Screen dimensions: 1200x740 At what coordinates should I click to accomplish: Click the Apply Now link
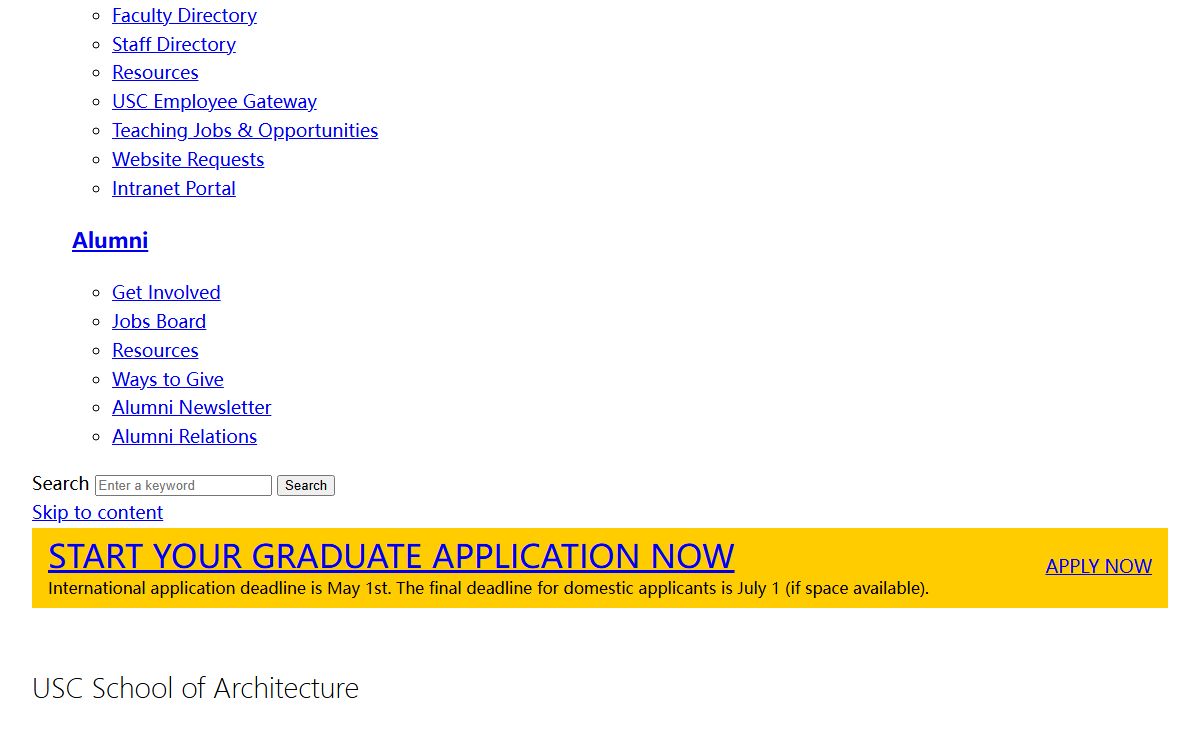coord(1099,566)
